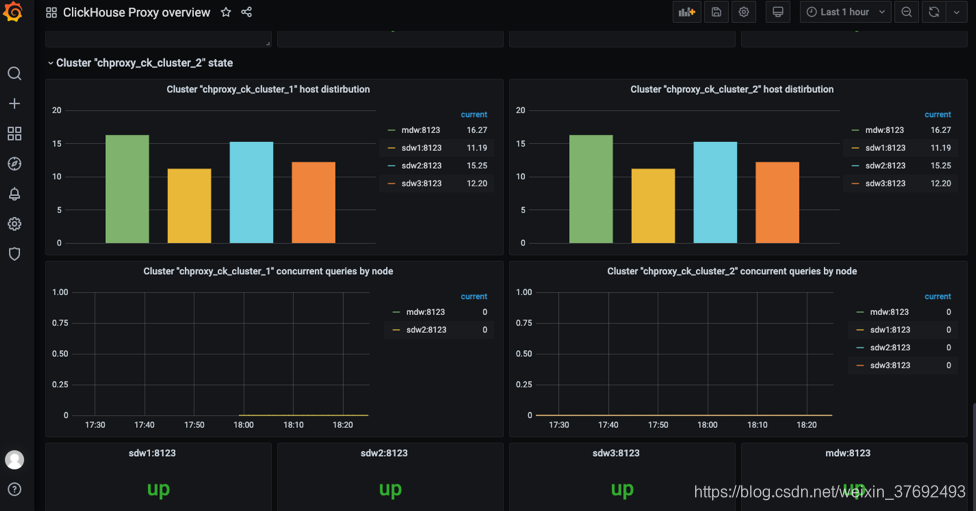
Task: Click the 16.27 value in cluster_1 legend
Action: click(477, 130)
